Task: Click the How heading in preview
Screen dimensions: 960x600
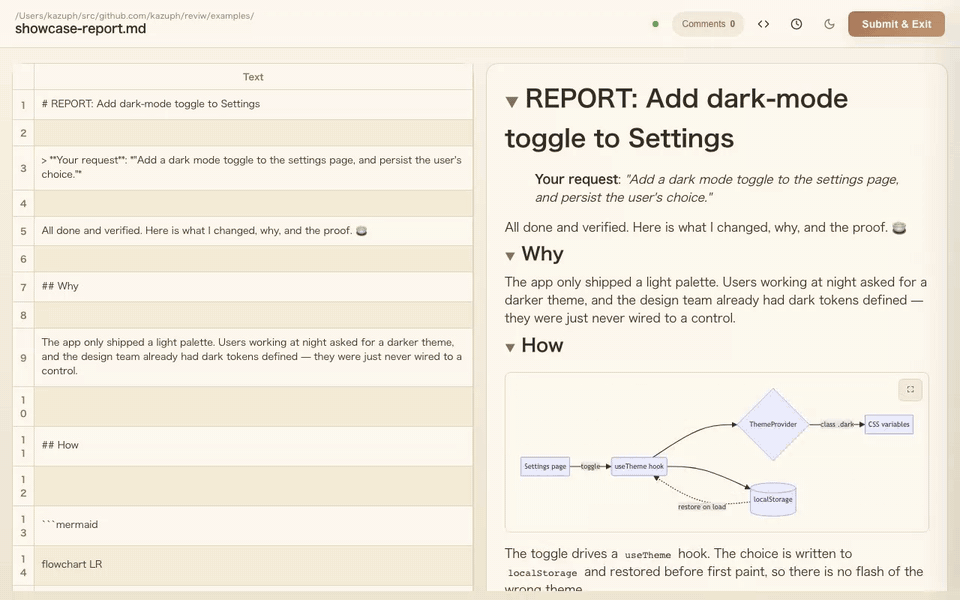Action: [x=542, y=345]
